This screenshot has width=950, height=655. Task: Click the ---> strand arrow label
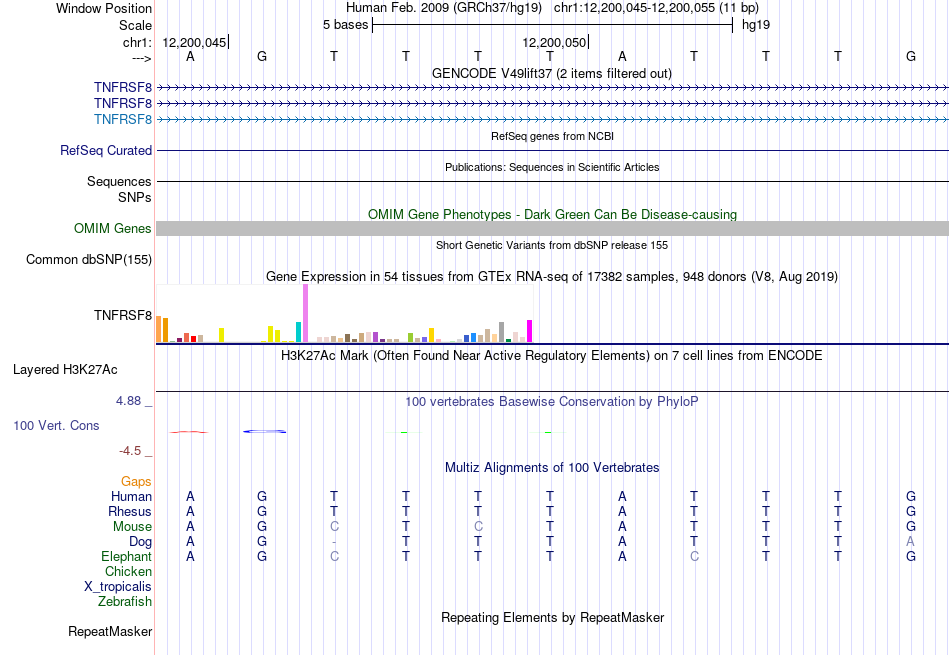click(141, 58)
